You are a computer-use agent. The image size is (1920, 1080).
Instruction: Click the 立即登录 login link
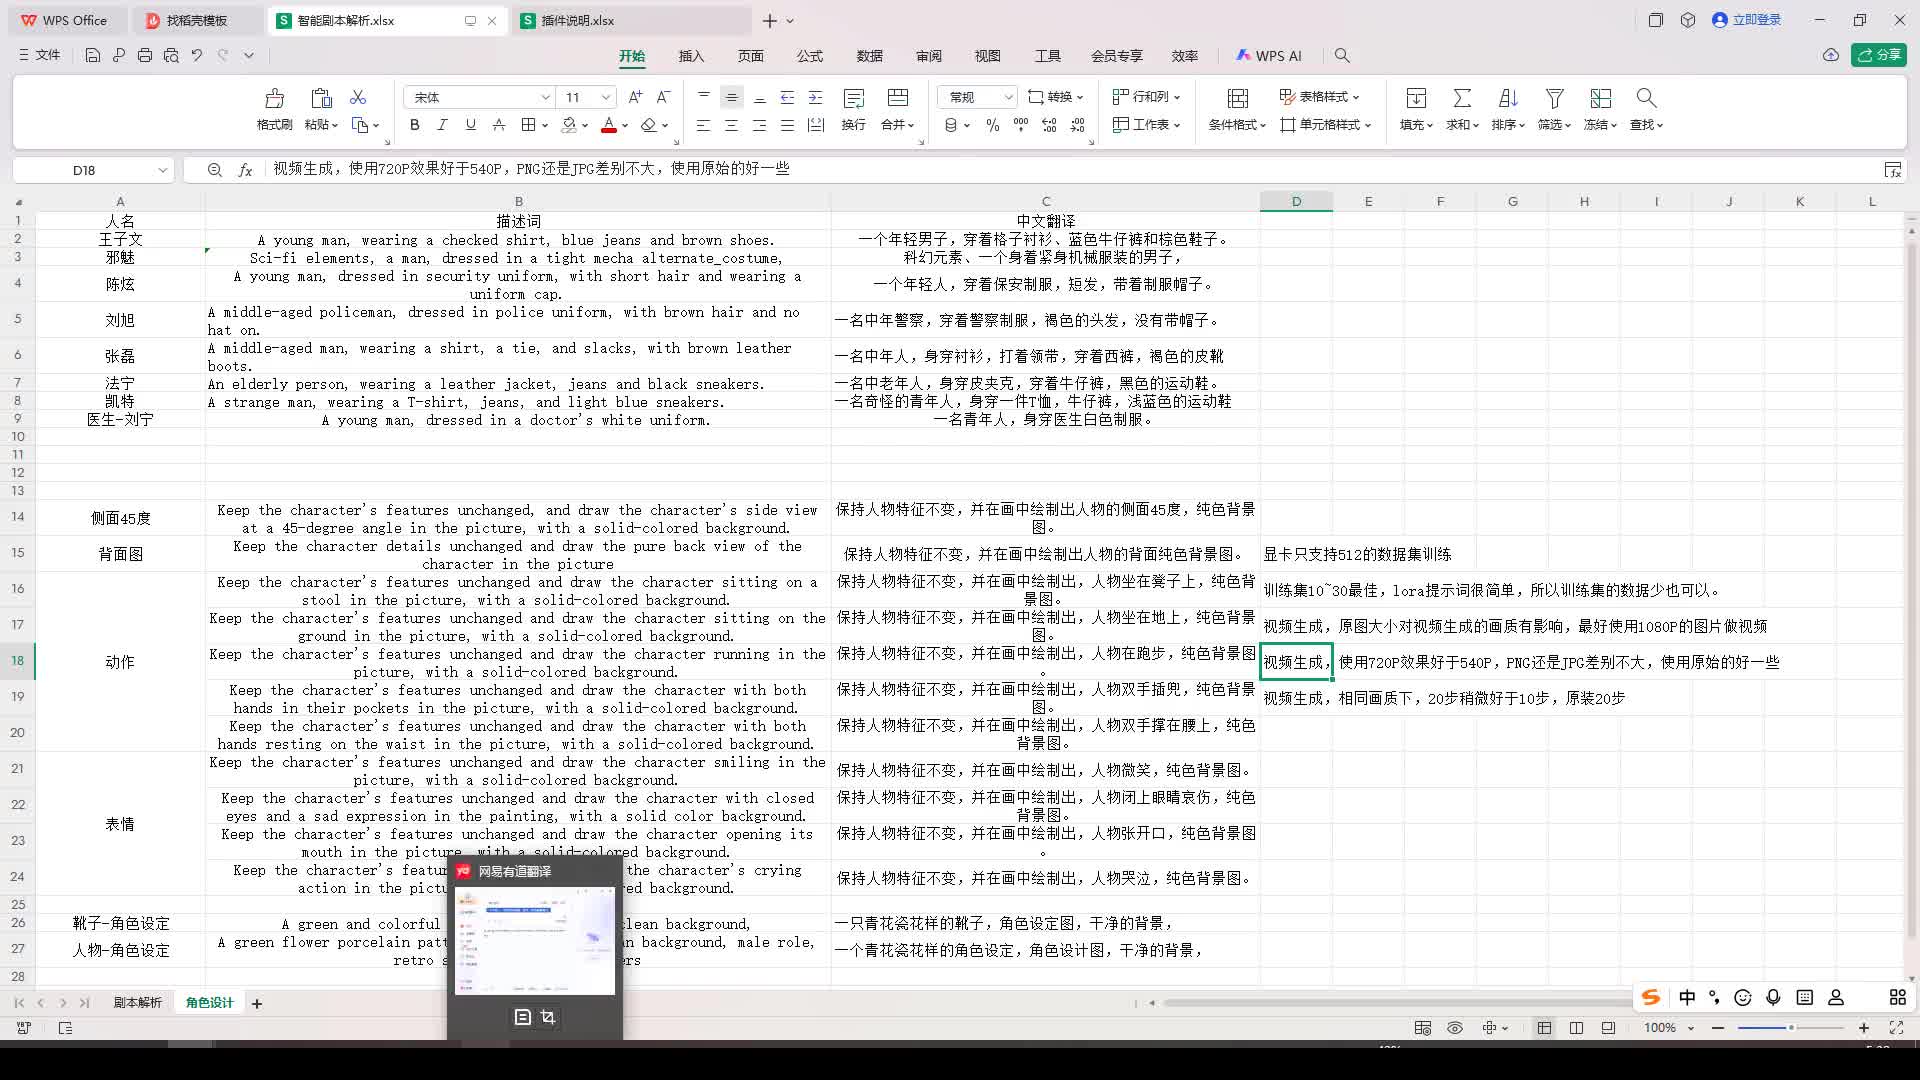coord(1756,20)
